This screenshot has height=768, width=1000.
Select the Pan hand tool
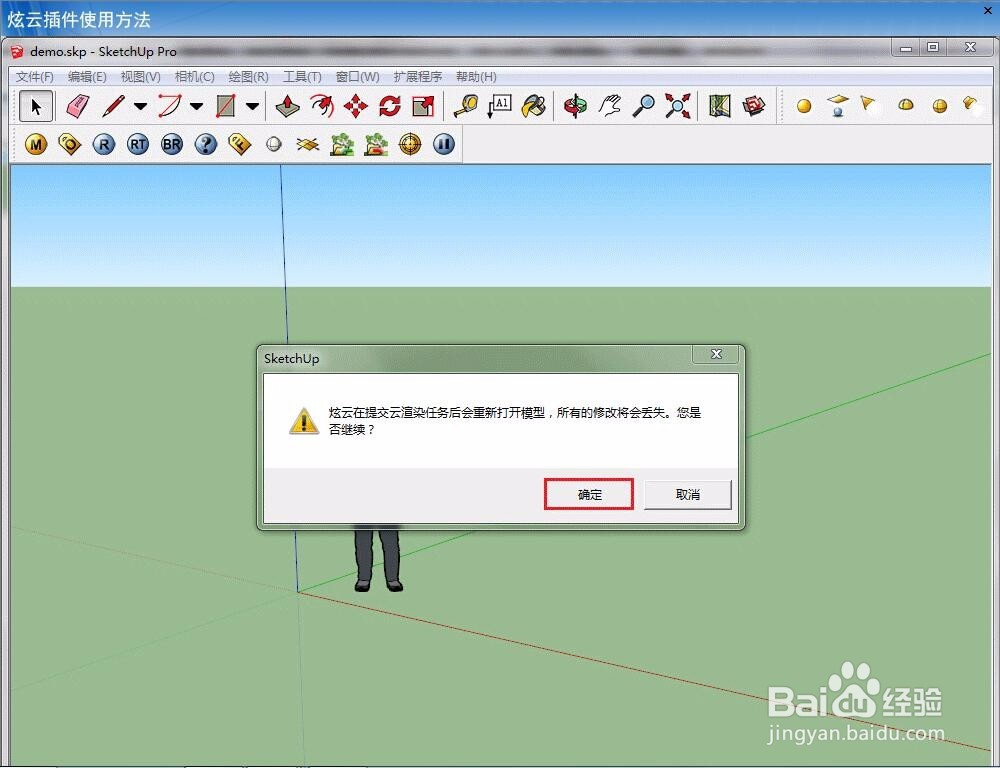click(x=611, y=107)
